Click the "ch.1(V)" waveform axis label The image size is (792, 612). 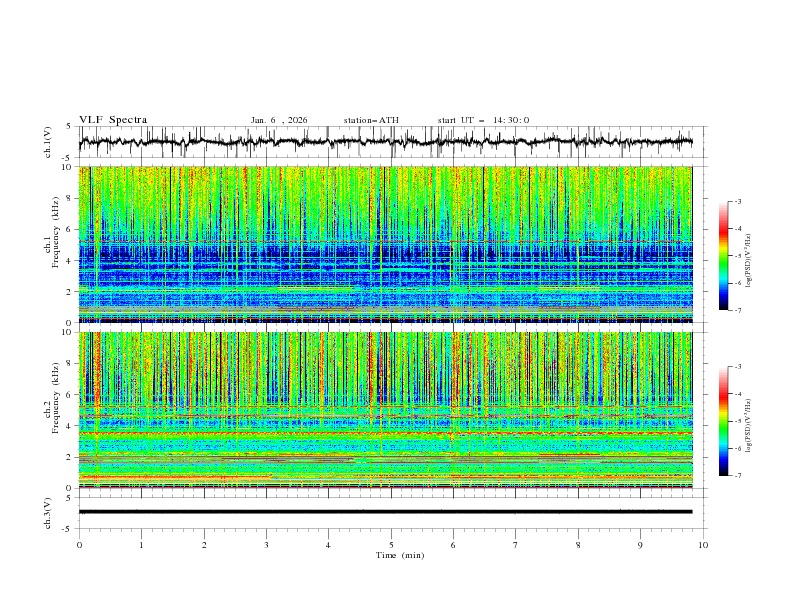click(47, 142)
